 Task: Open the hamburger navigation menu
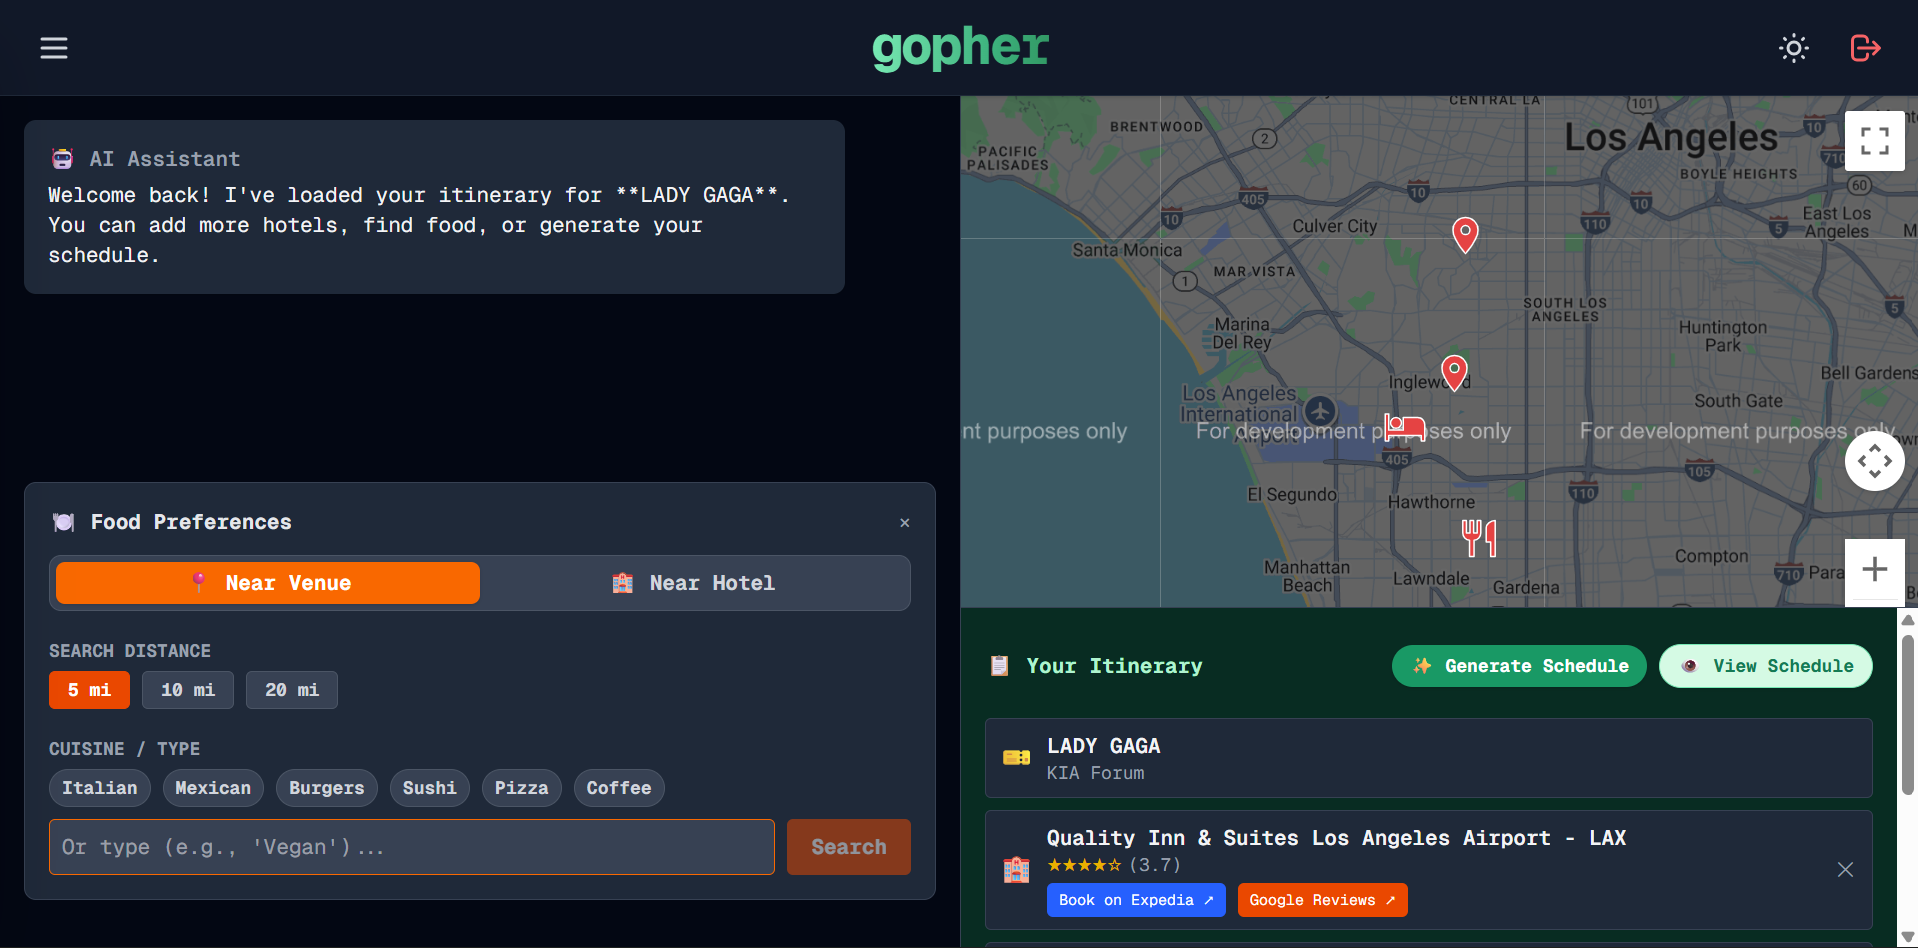(x=54, y=48)
